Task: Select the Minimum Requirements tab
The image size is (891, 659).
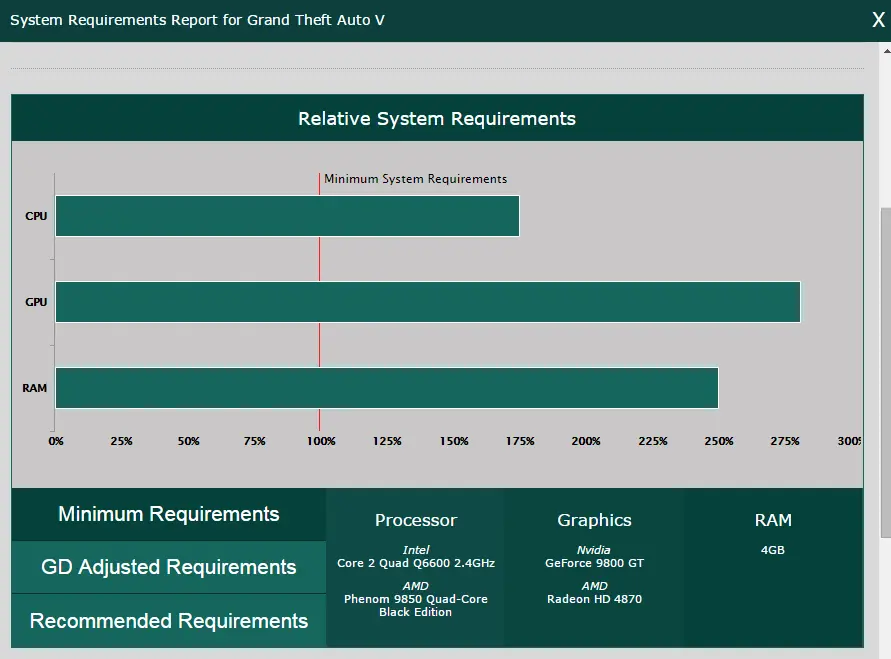Action: pyautogui.click(x=169, y=514)
